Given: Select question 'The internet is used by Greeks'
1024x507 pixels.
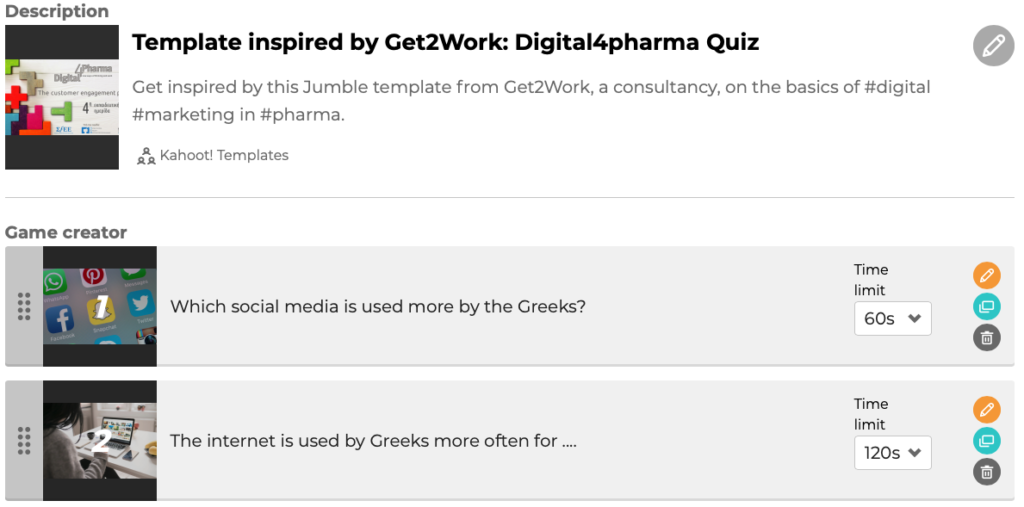Looking at the screenshot, I should click(374, 441).
